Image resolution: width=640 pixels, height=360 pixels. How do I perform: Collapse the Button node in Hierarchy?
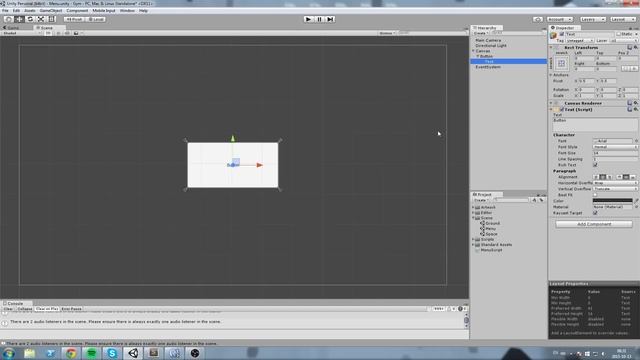(x=478, y=56)
